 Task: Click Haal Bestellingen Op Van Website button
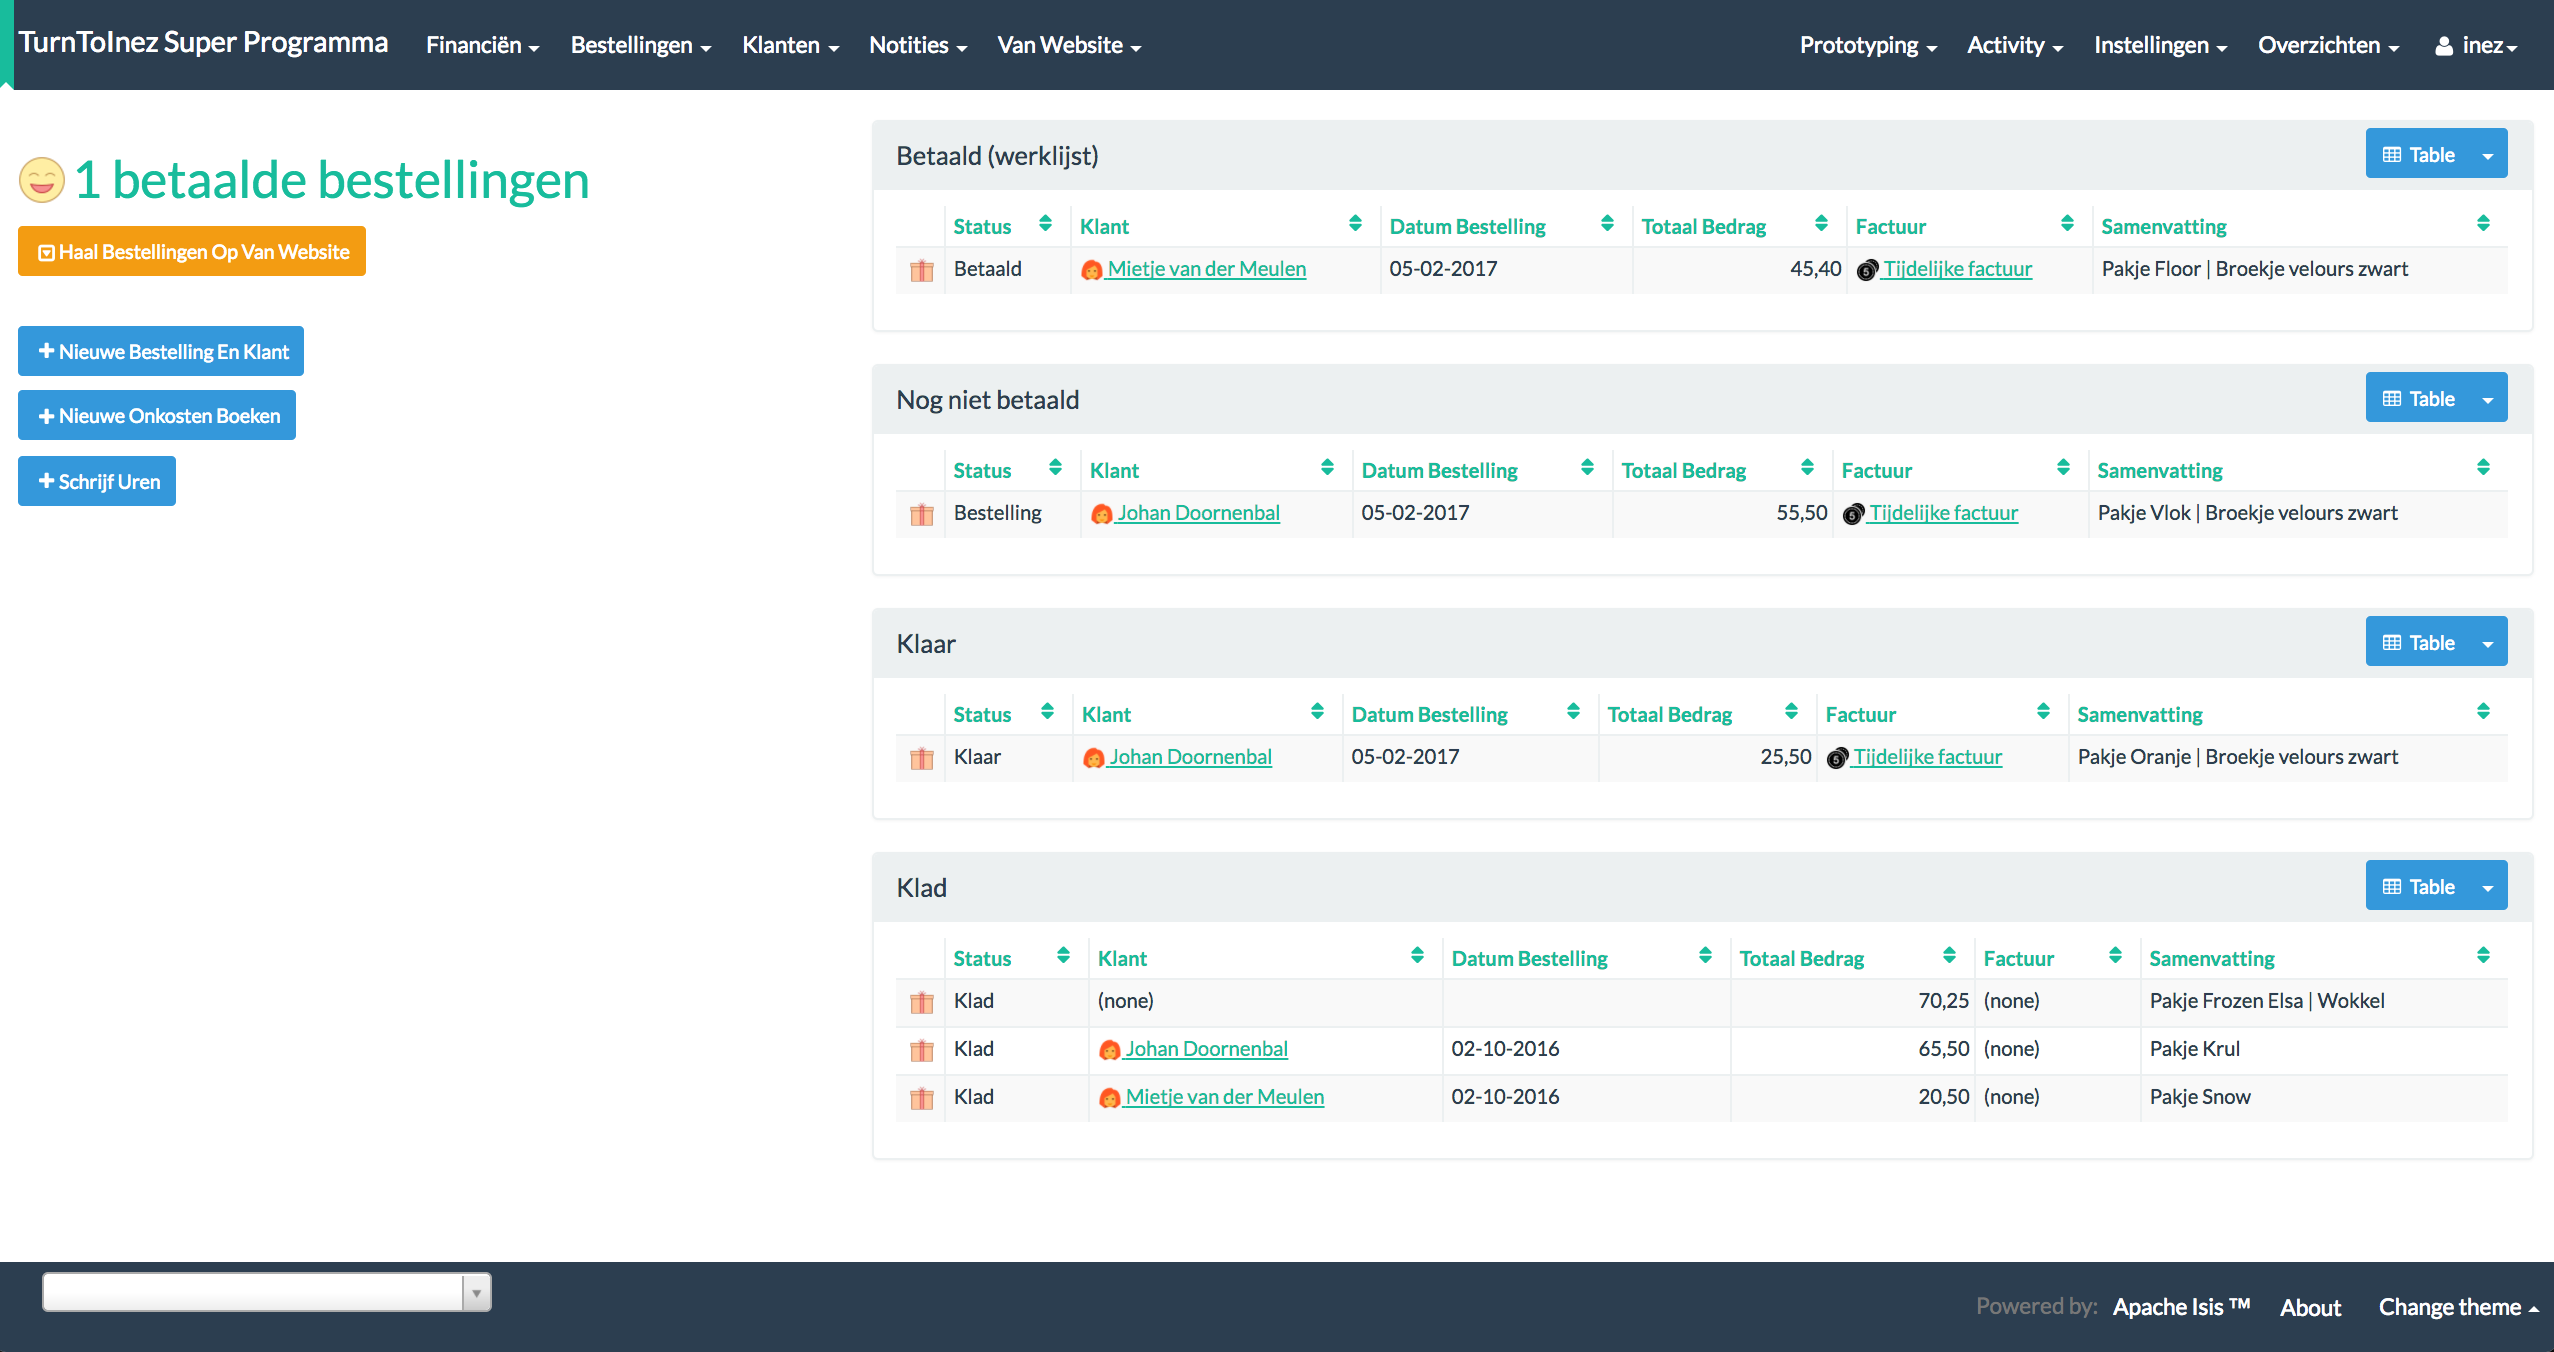click(192, 252)
